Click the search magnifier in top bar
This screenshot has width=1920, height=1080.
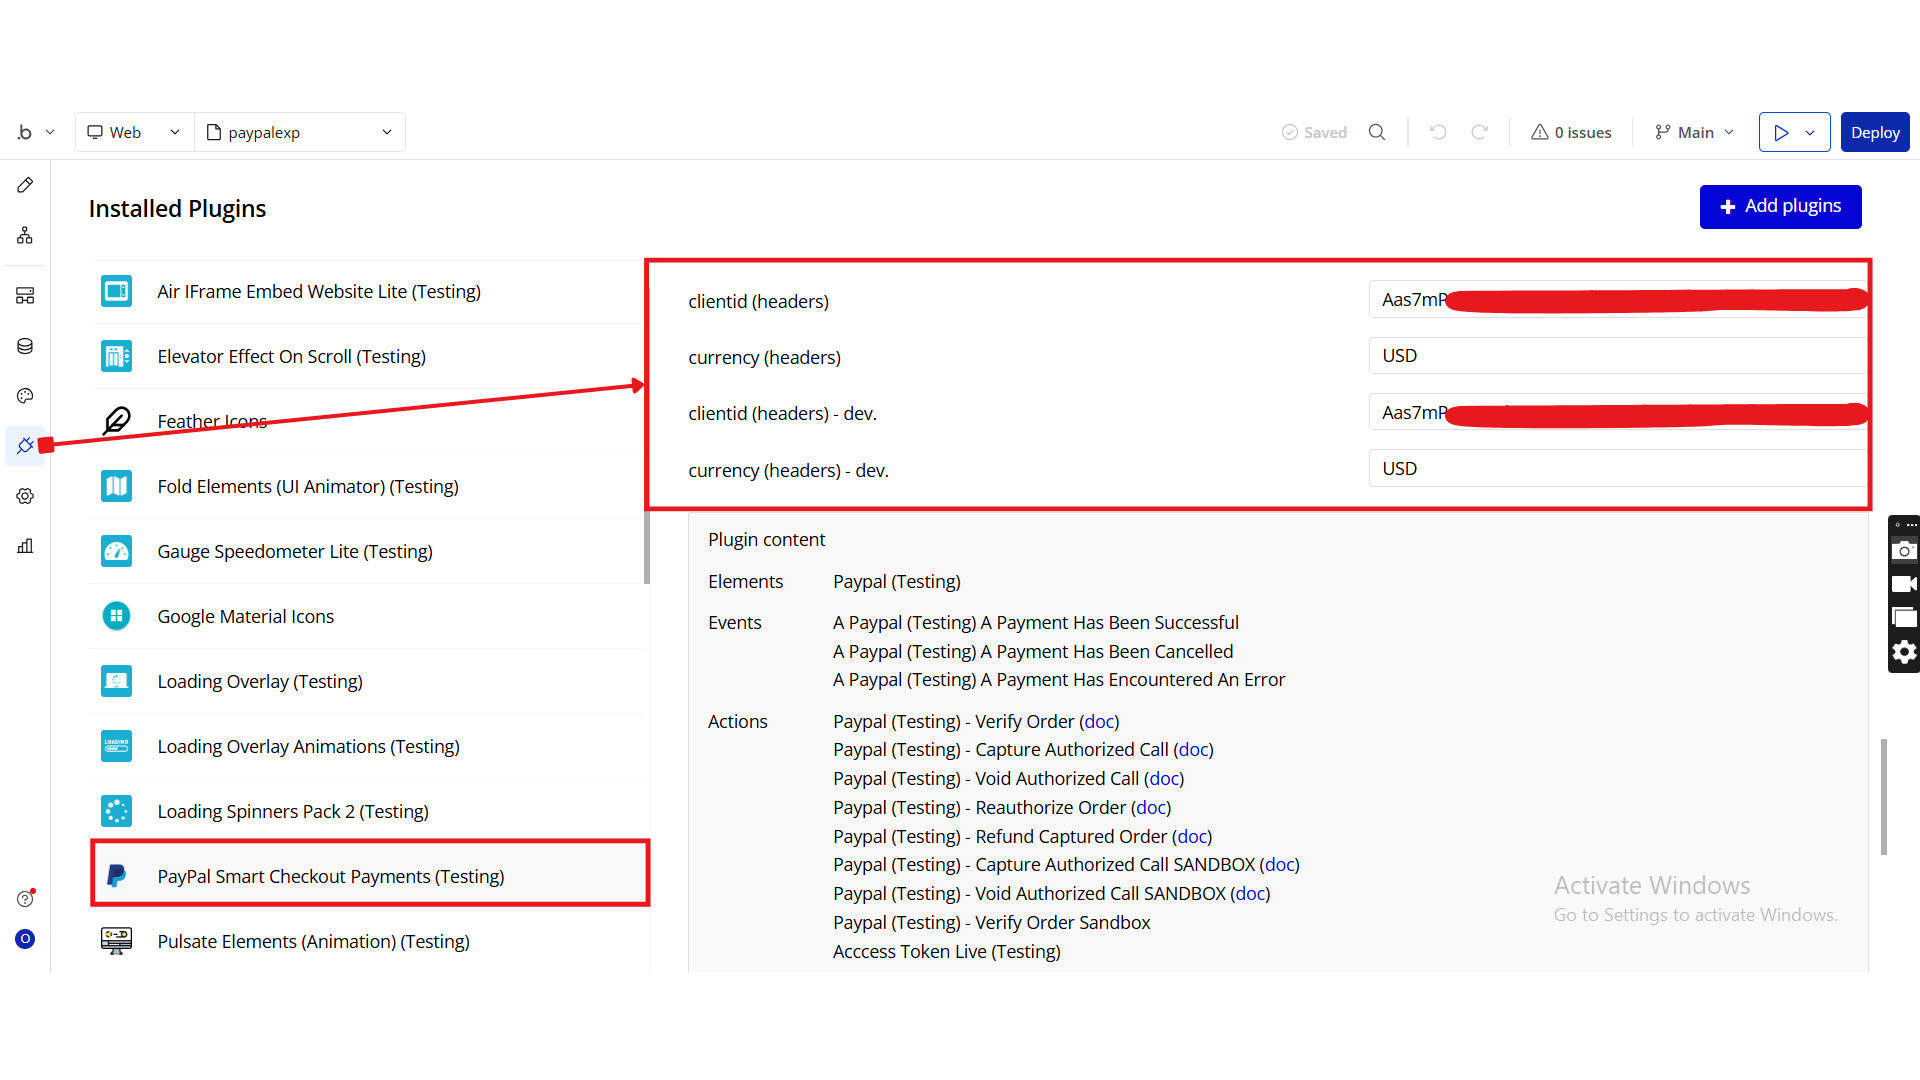point(1377,132)
